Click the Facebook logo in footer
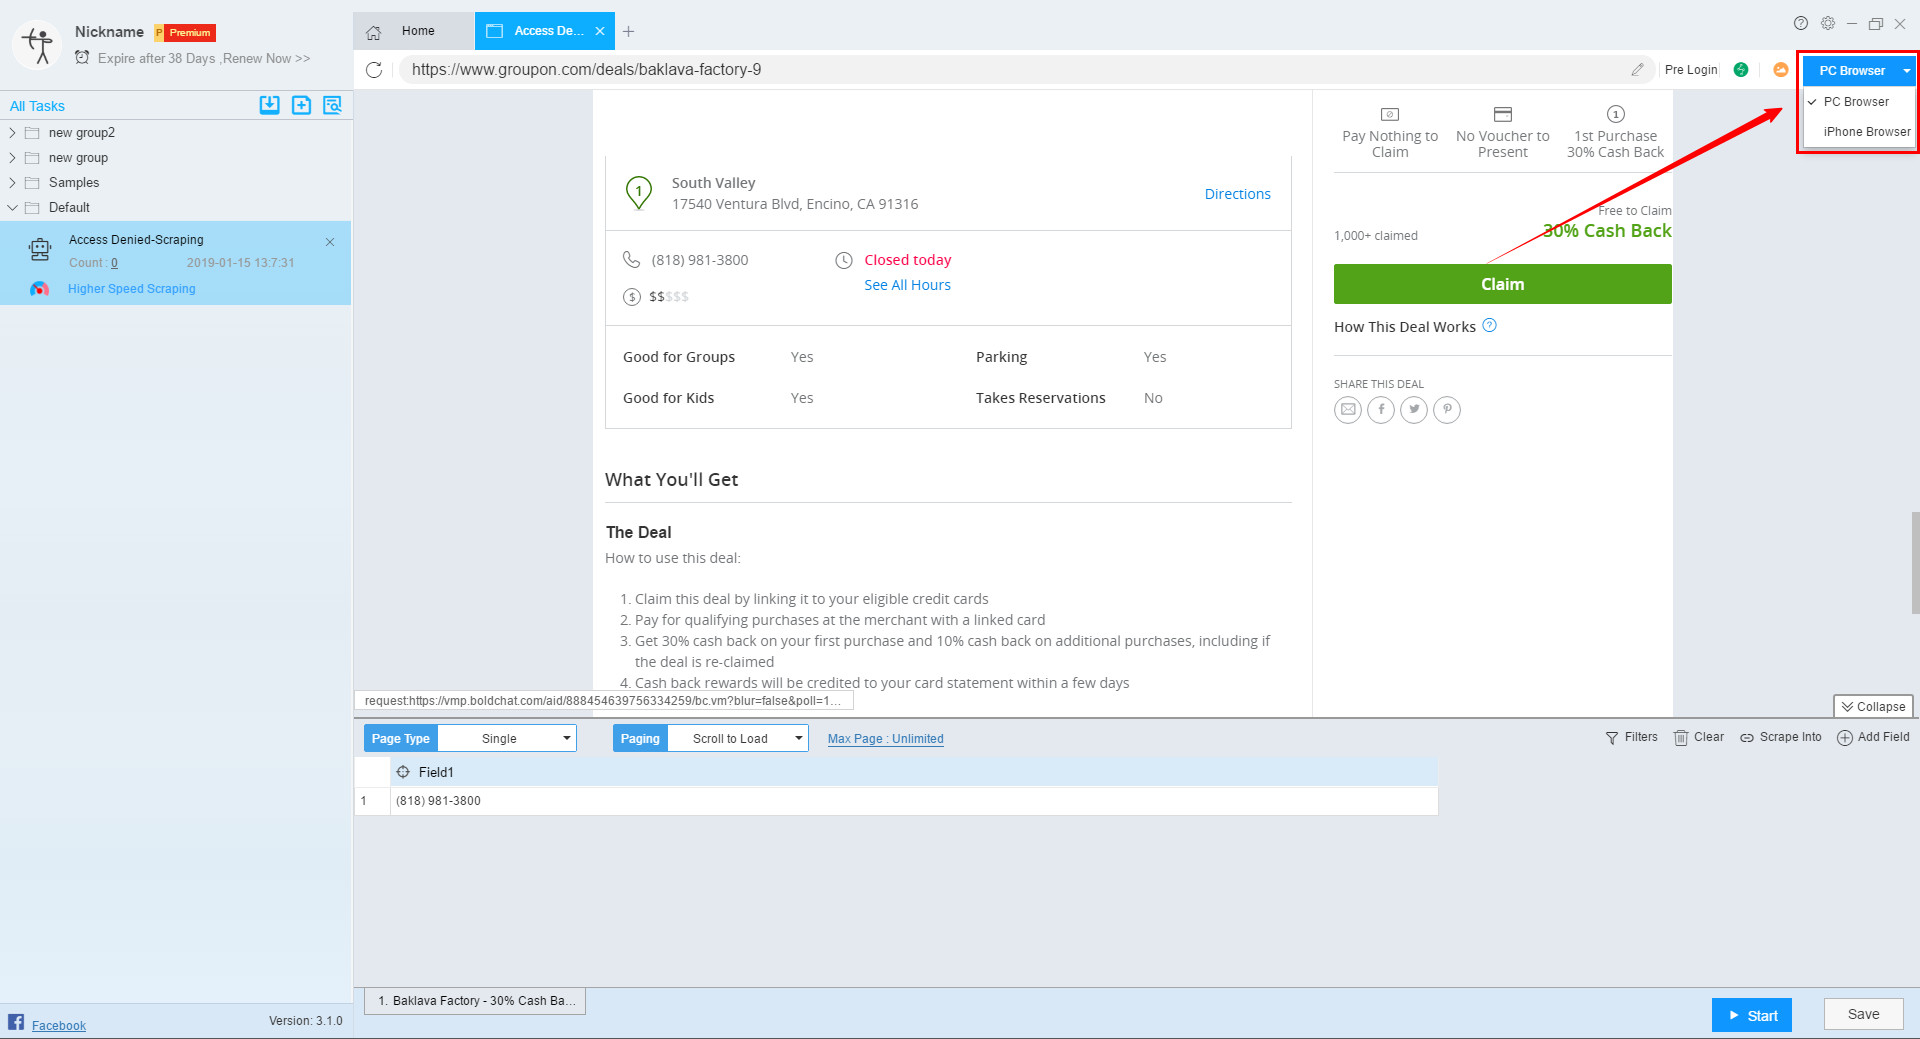 (x=16, y=1021)
